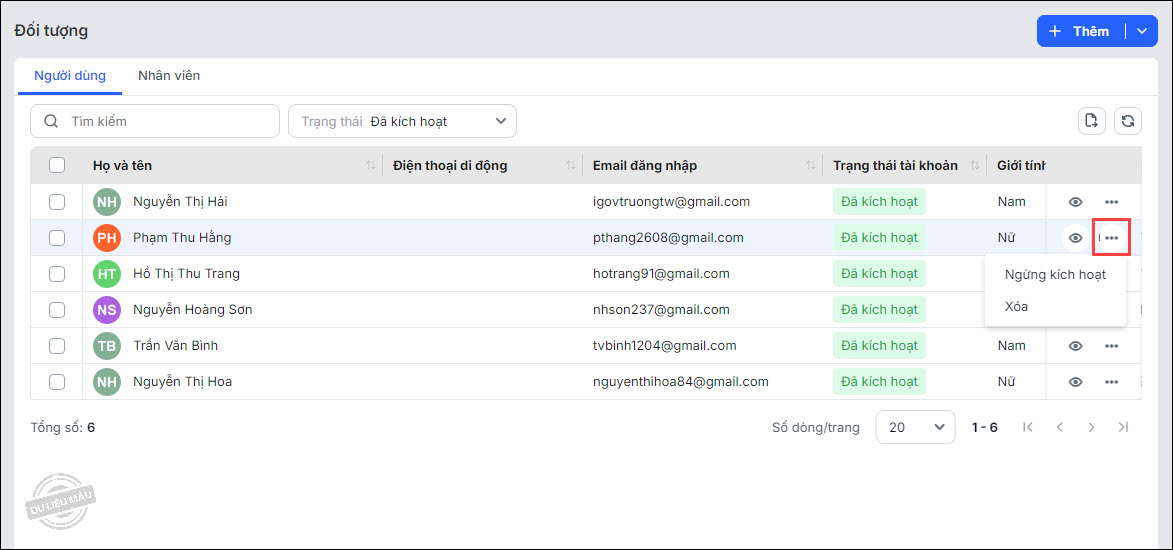This screenshot has width=1173, height=550.
Task: Open more options for Trần Văn Bình
Action: click(x=1111, y=346)
